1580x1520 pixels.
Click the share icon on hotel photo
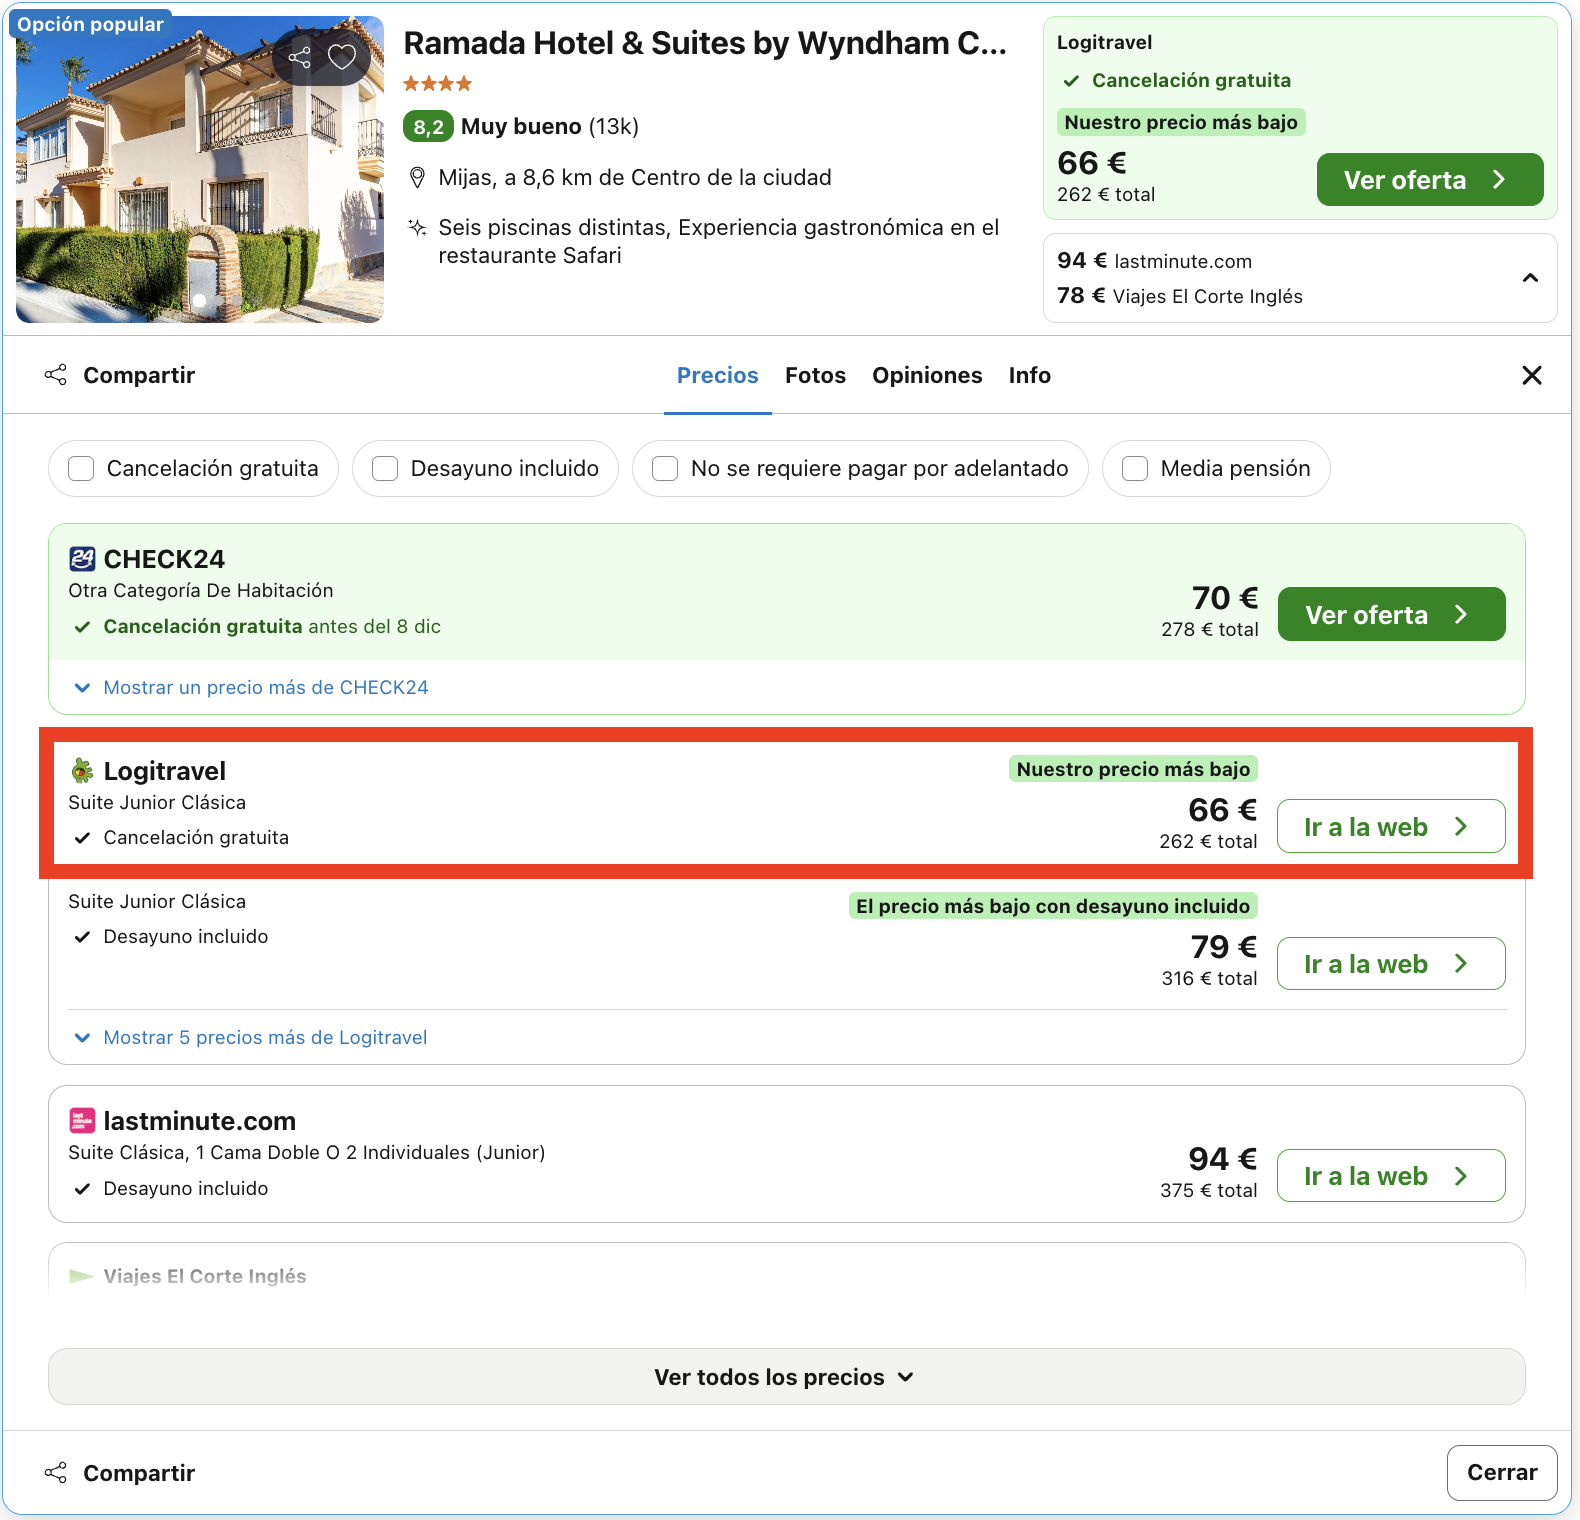click(299, 57)
